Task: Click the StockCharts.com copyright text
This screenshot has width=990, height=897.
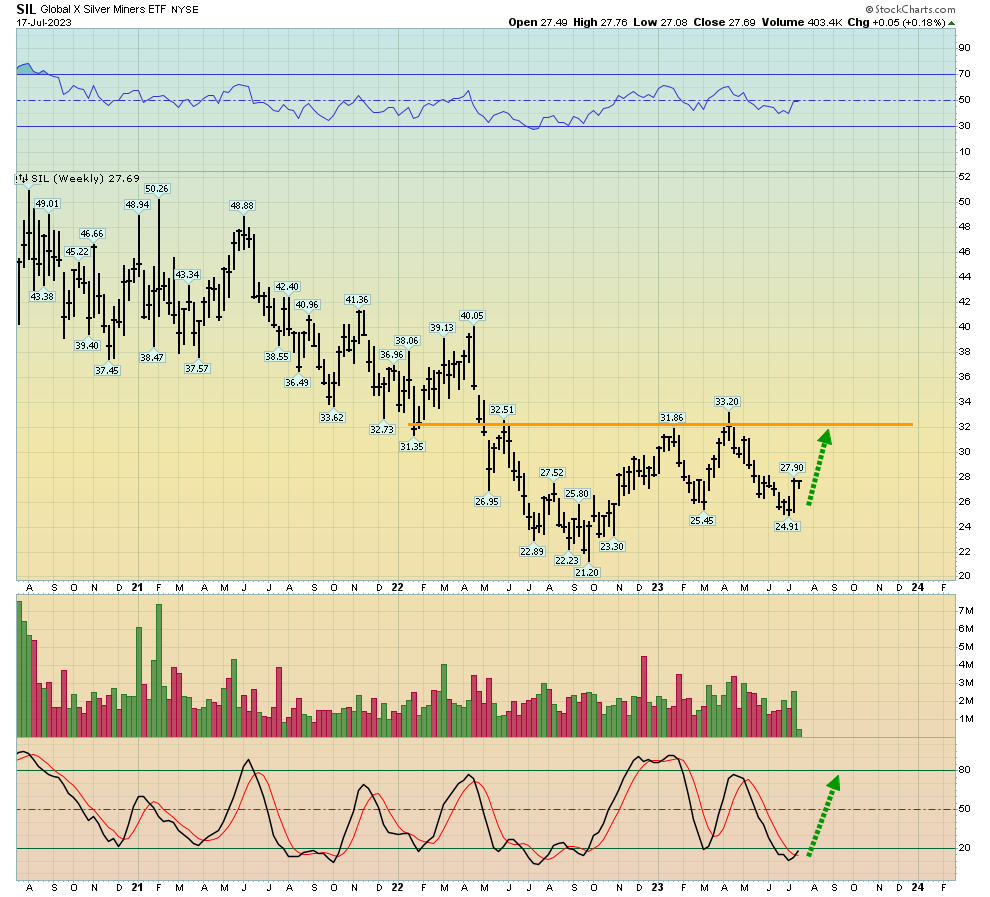Action: pyautogui.click(x=910, y=9)
